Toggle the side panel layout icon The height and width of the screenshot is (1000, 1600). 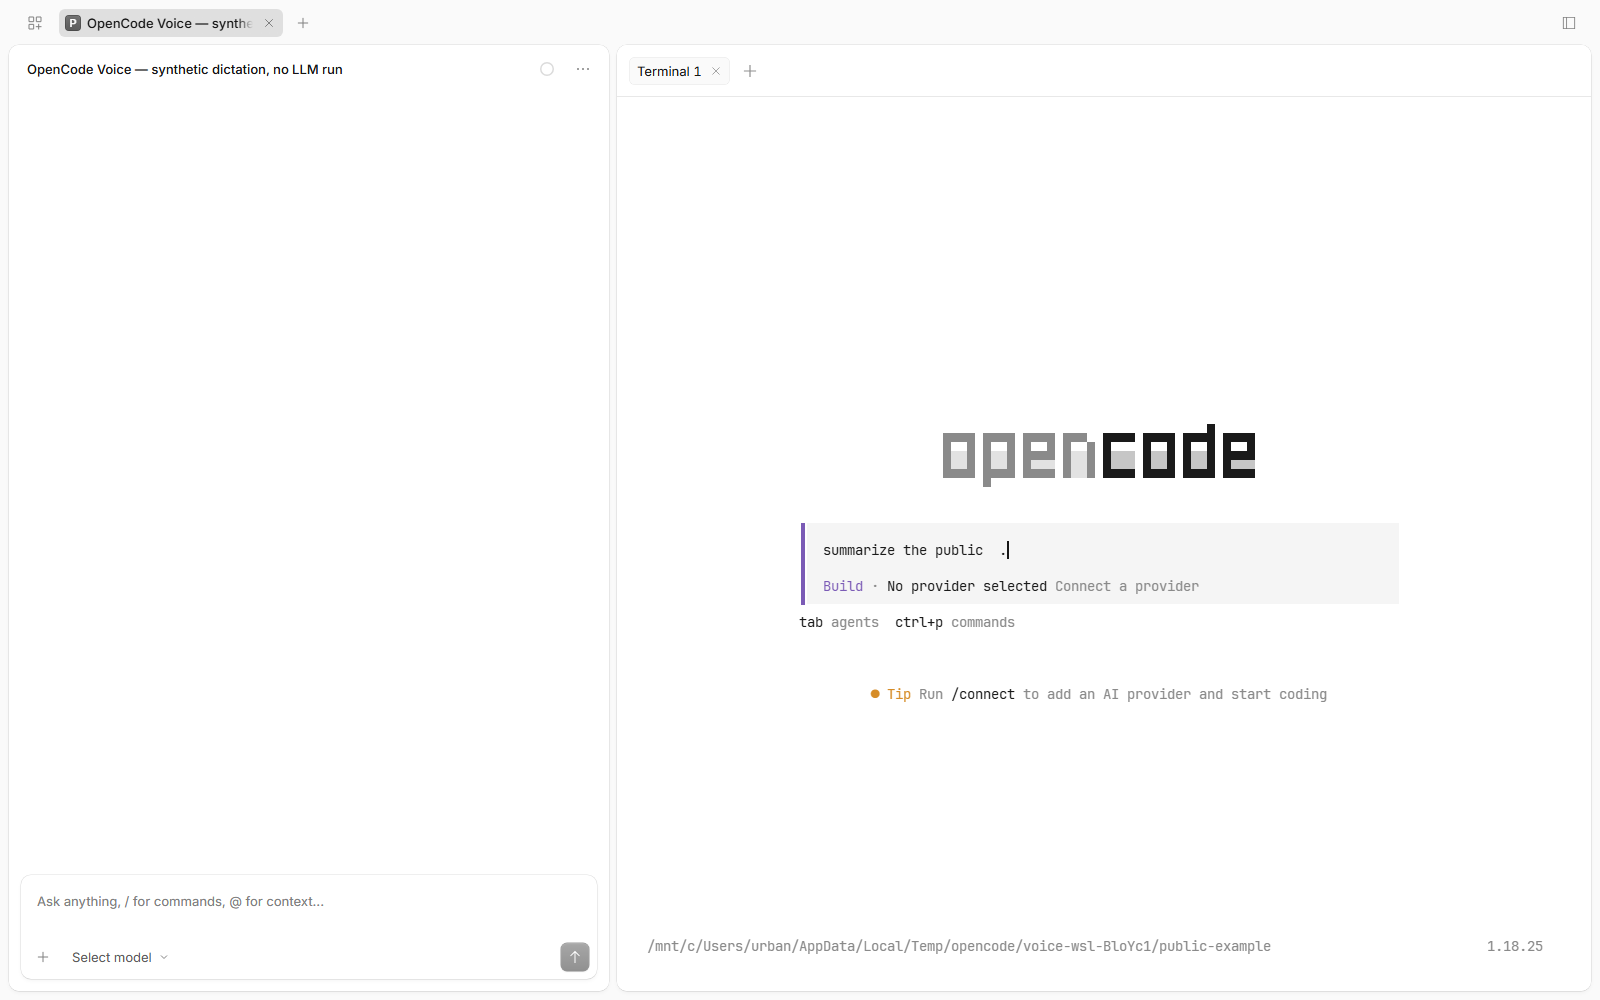pyautogui.click(x=1569, y=23)
